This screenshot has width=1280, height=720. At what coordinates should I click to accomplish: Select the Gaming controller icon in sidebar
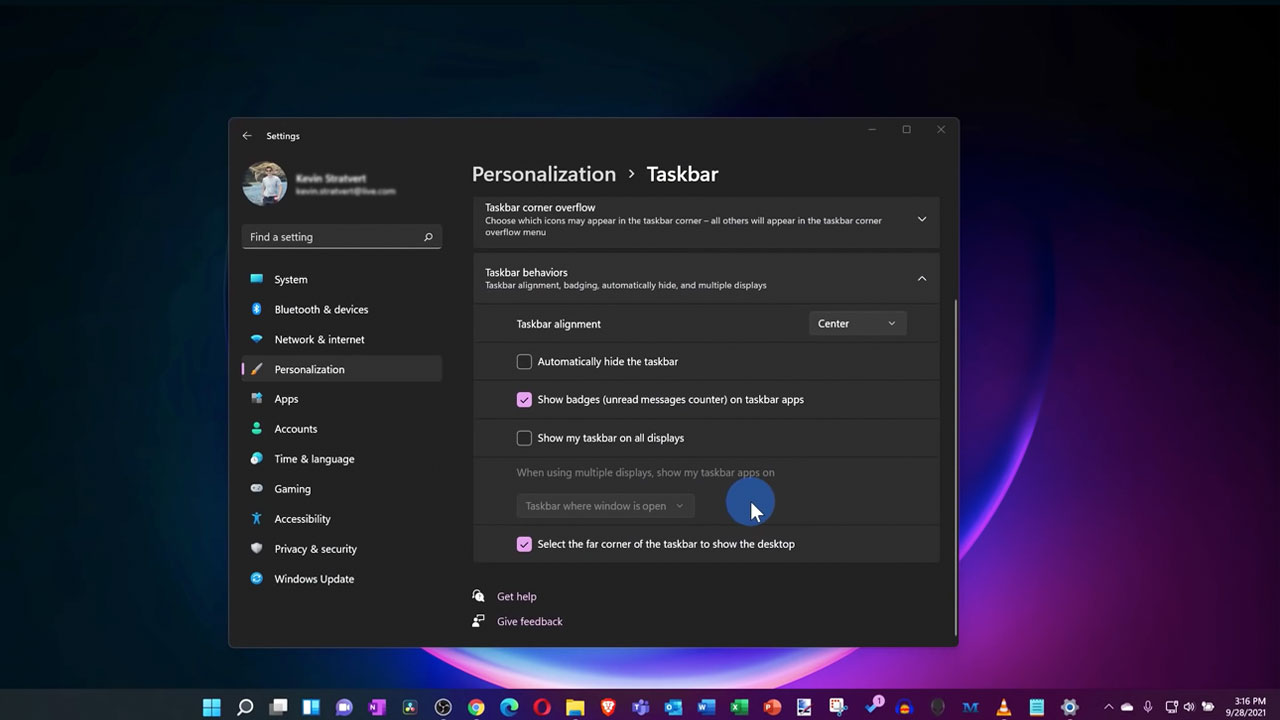coord(257,489)
